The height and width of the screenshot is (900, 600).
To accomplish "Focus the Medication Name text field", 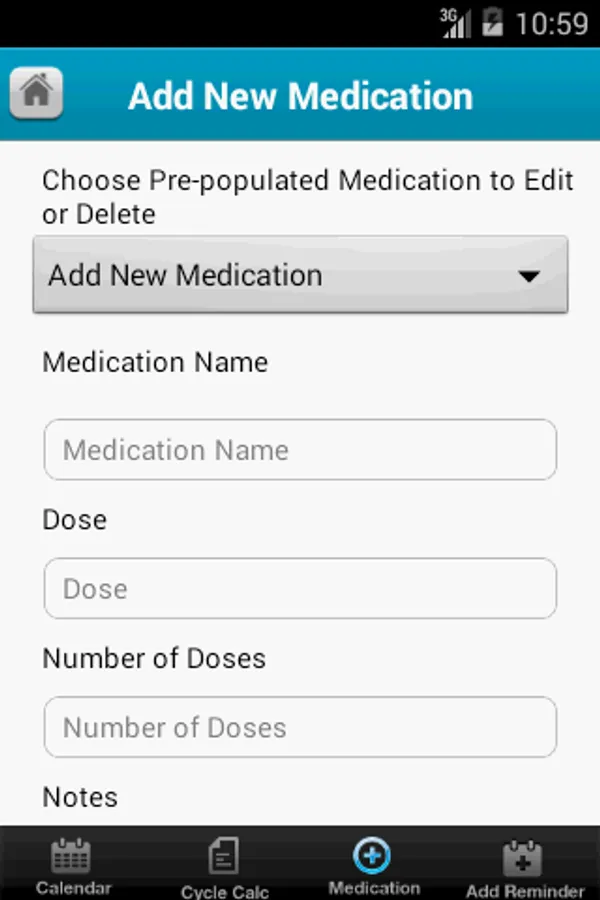I will [300, 450].
